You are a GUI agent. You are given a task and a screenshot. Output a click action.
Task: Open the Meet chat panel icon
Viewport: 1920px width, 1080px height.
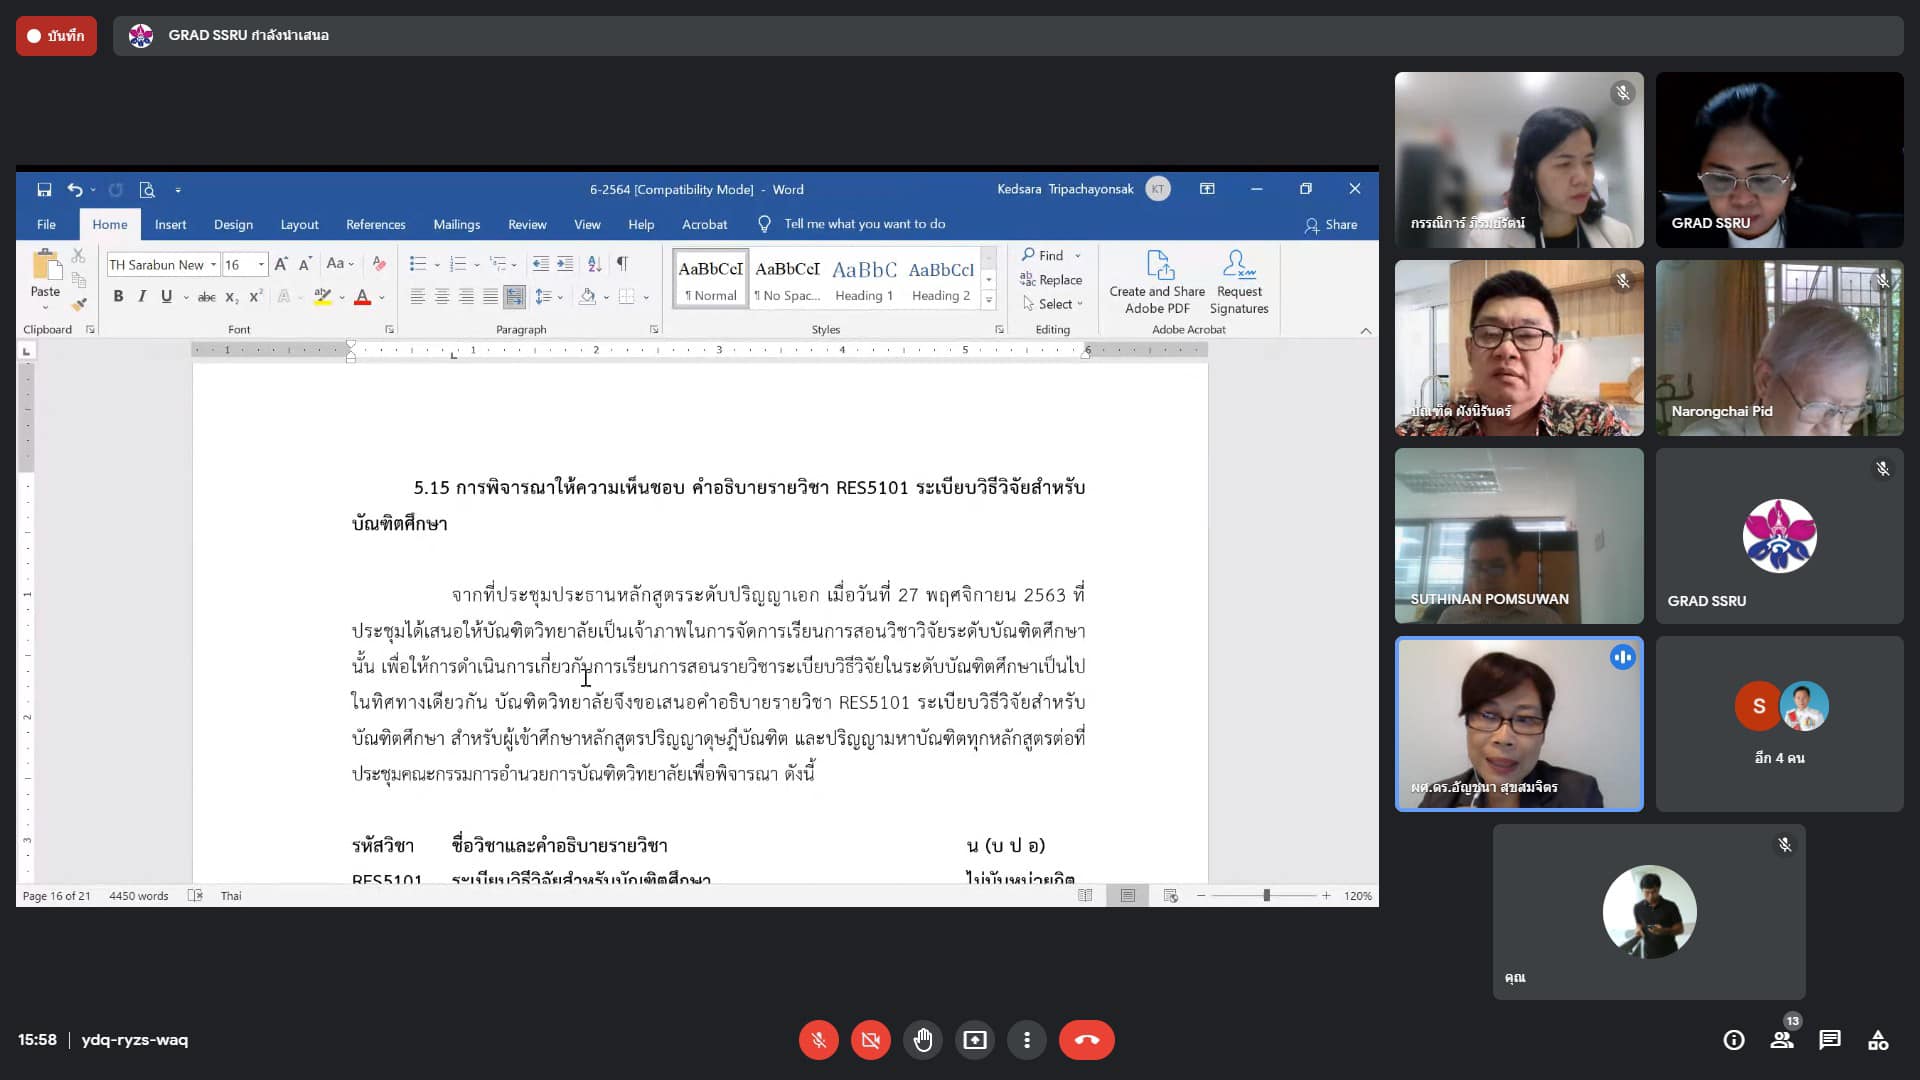click(1830, 1040)
